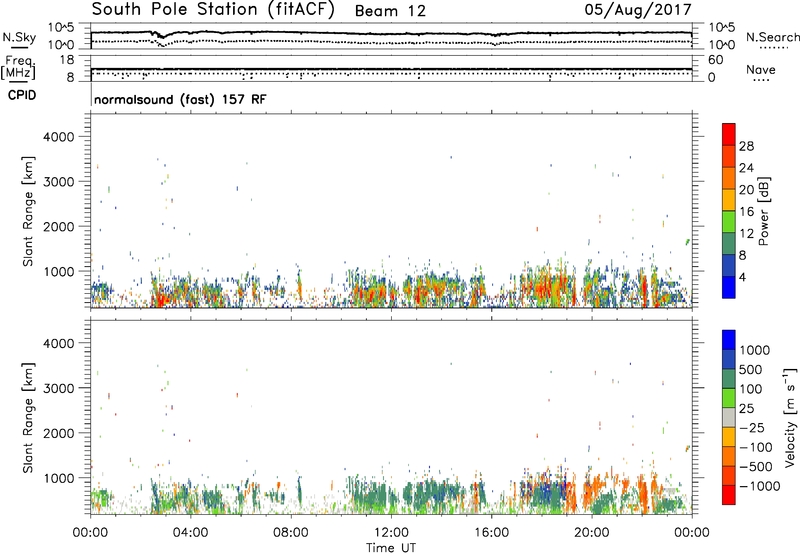
Task: Click the '1000' tick on the Velocity colorbar
Action: pyautogui.click(x=755, y=350)
